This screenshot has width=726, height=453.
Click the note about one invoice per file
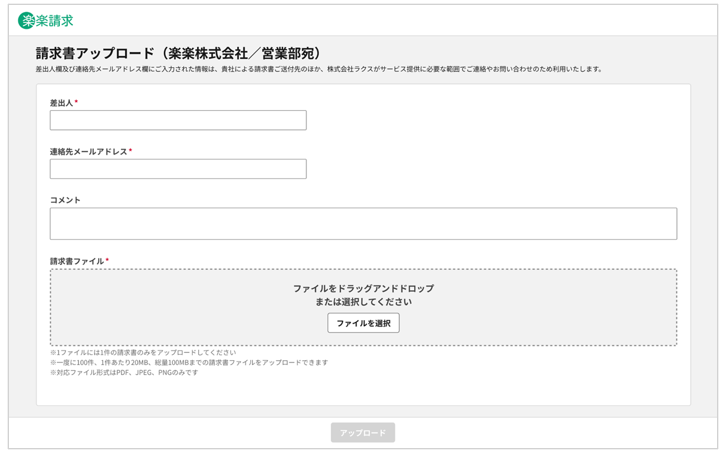pos(143,353)
